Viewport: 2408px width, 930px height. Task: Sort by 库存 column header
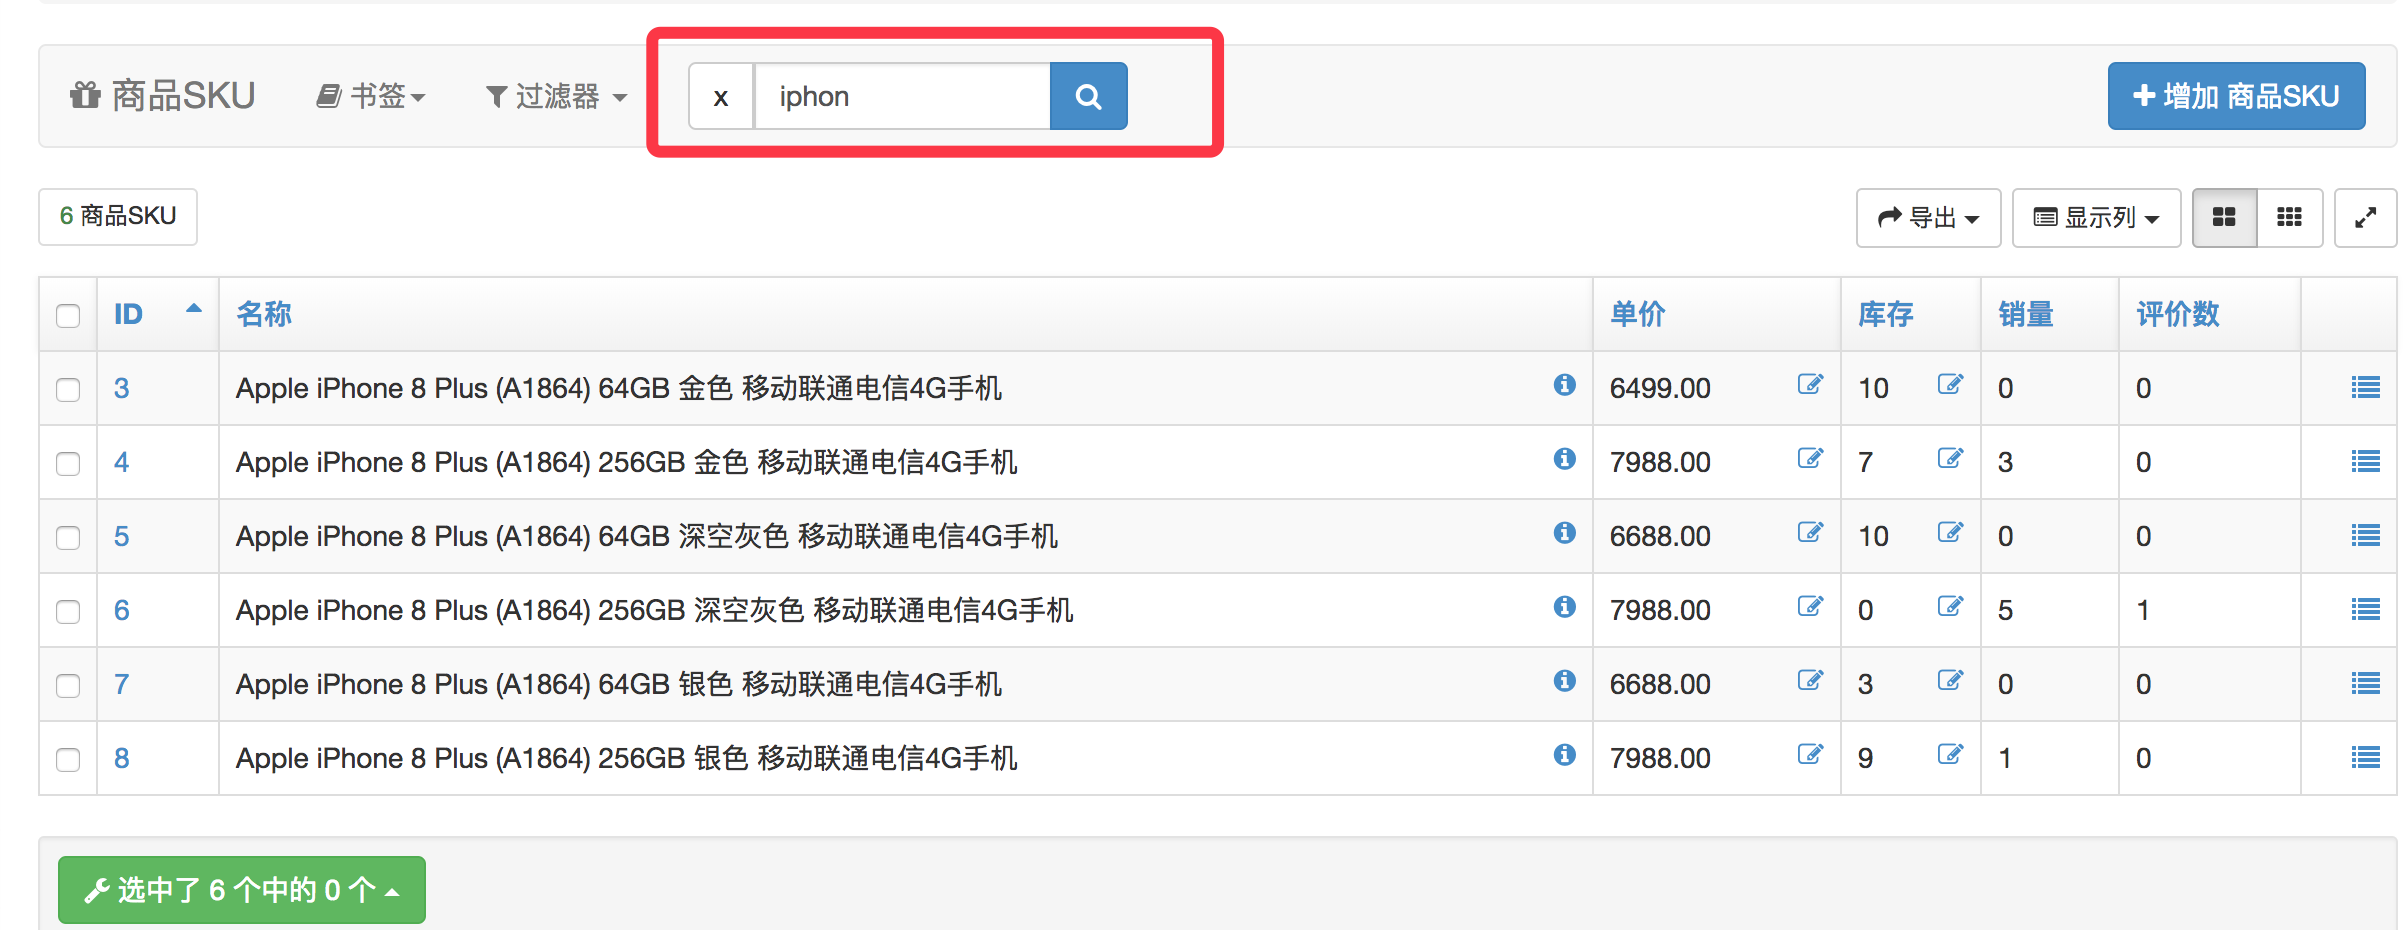(x=1885, y=314)
